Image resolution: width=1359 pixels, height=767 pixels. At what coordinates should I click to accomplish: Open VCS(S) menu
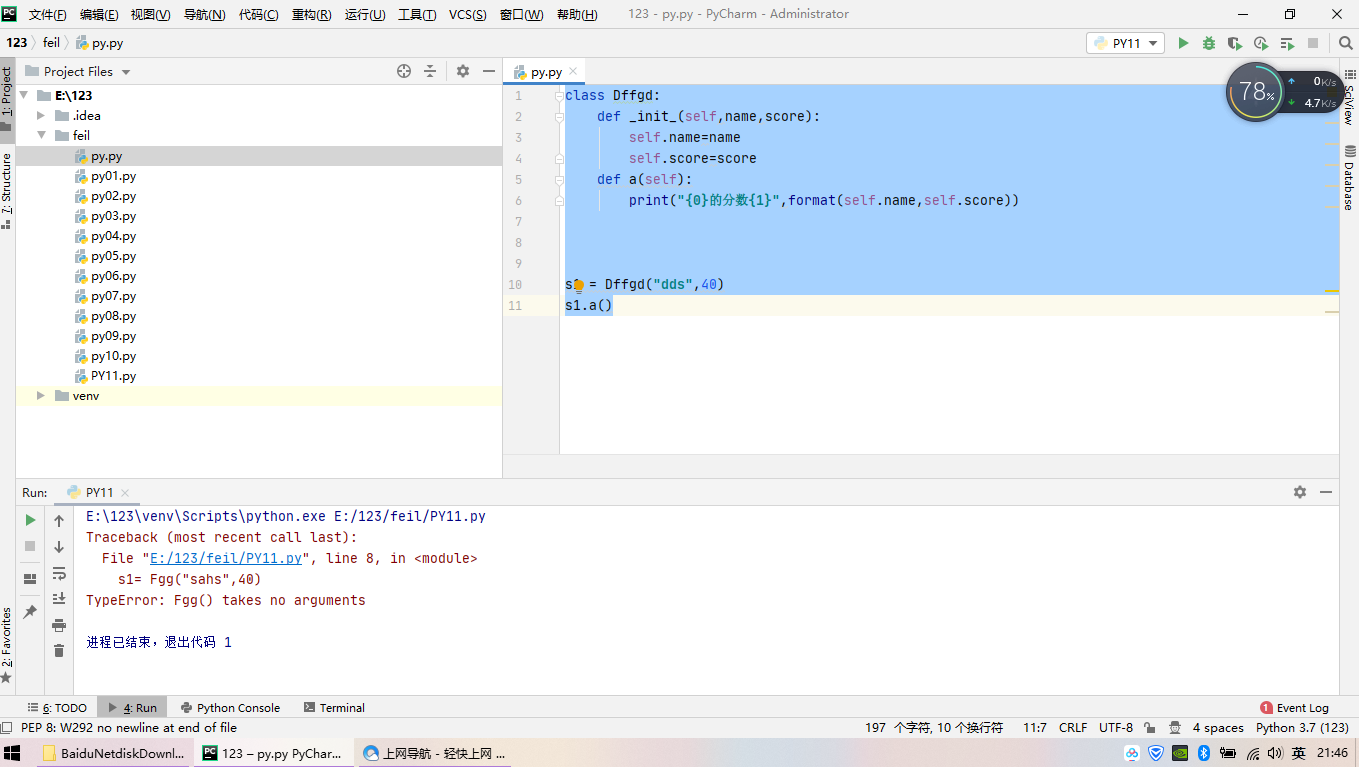468,14
